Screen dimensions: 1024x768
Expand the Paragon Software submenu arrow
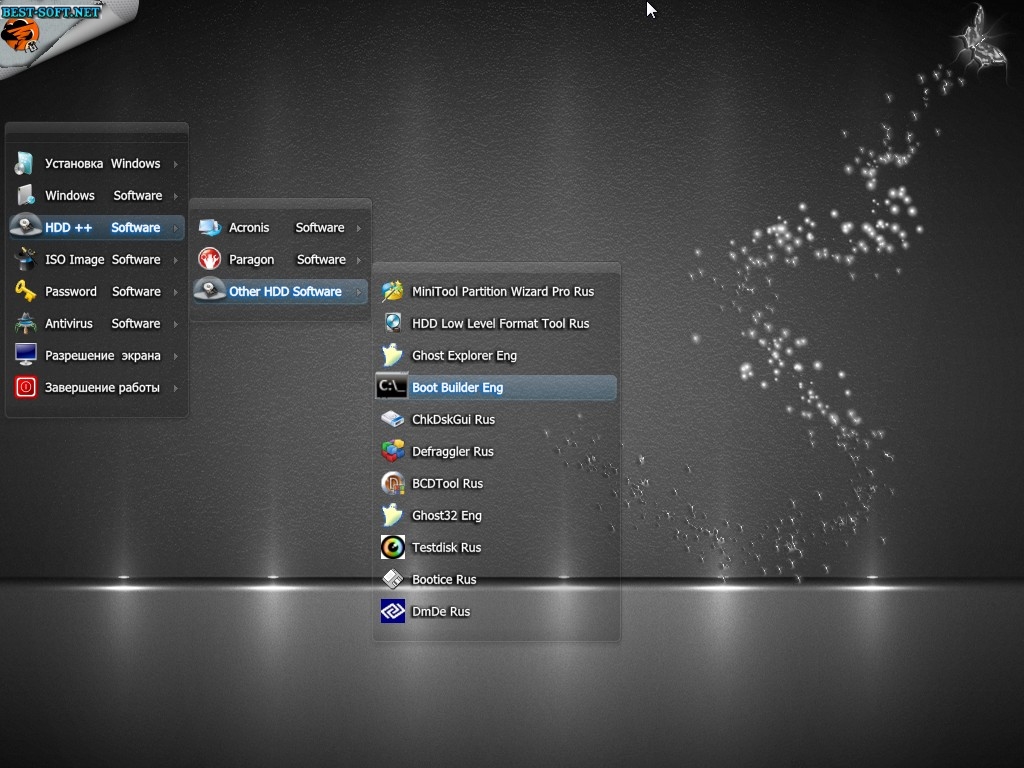pos(359,260)
